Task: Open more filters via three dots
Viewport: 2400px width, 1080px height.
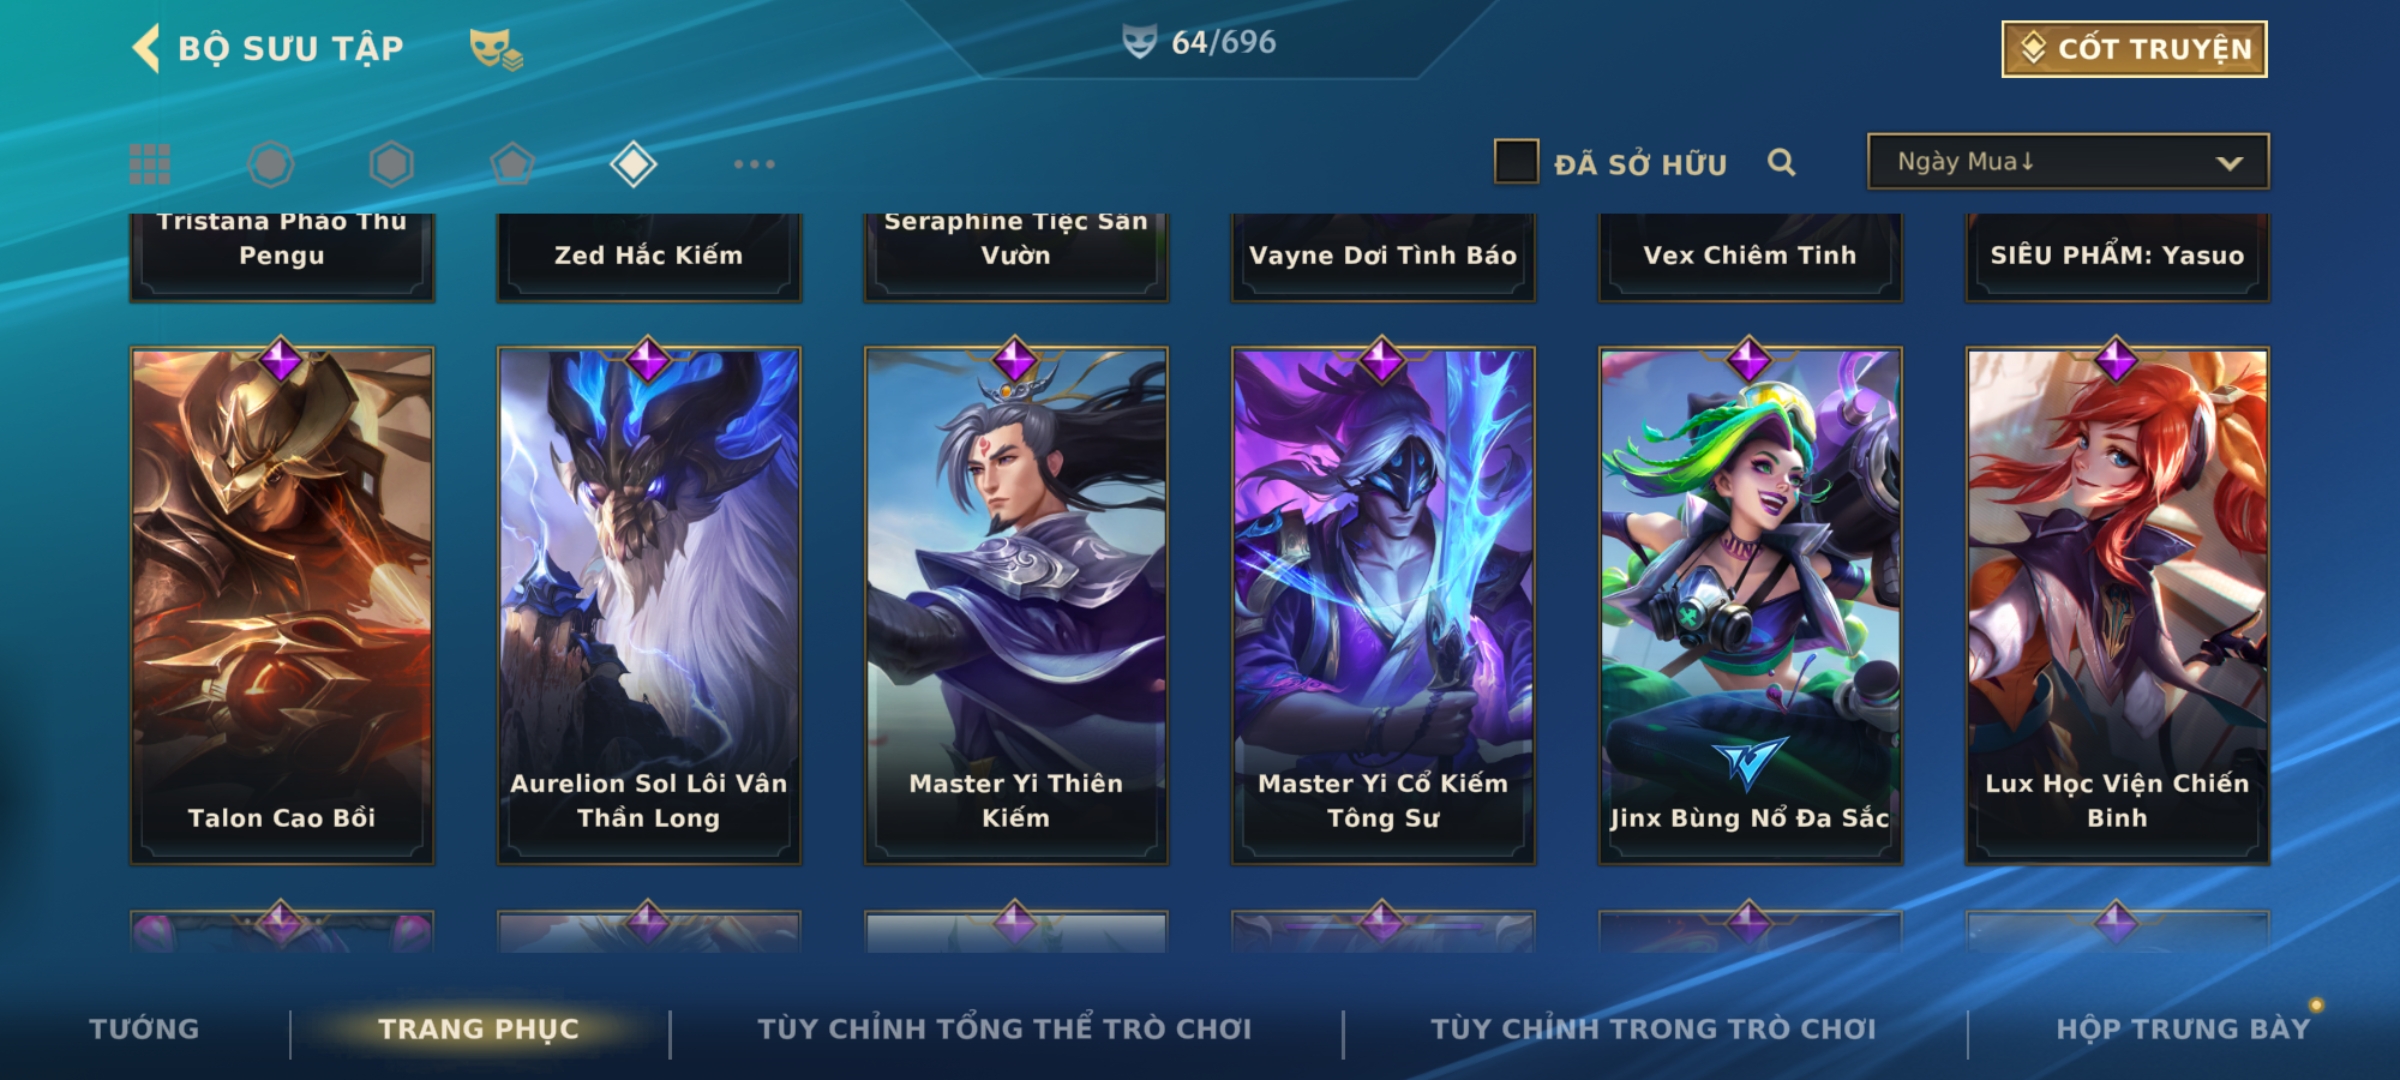Action: tap(754, 164)
